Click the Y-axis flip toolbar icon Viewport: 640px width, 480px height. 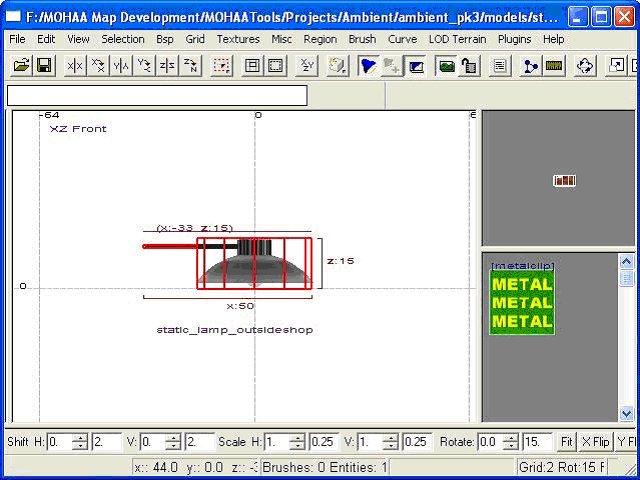121,66
